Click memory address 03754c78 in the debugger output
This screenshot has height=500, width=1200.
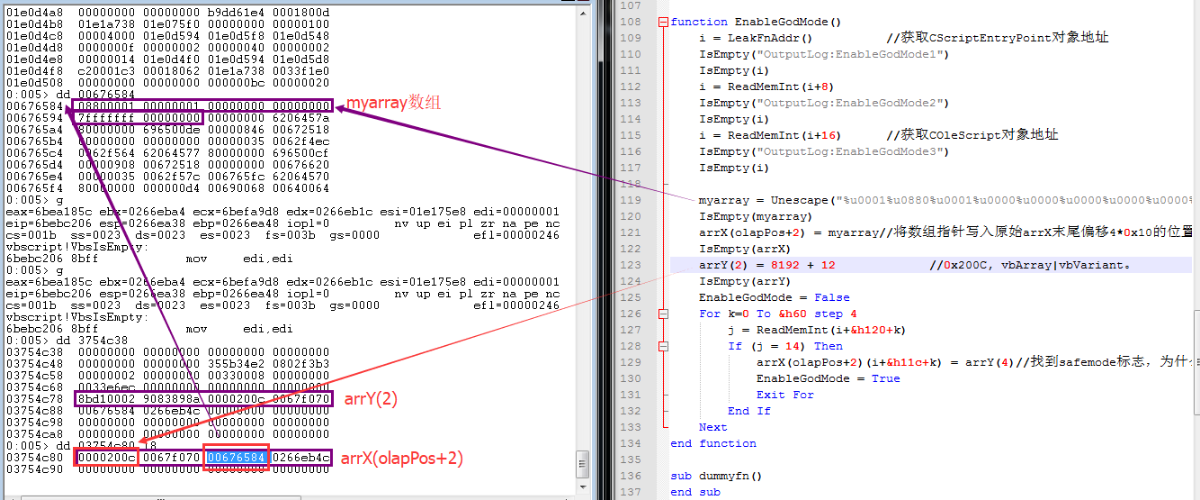coord(34,398)
